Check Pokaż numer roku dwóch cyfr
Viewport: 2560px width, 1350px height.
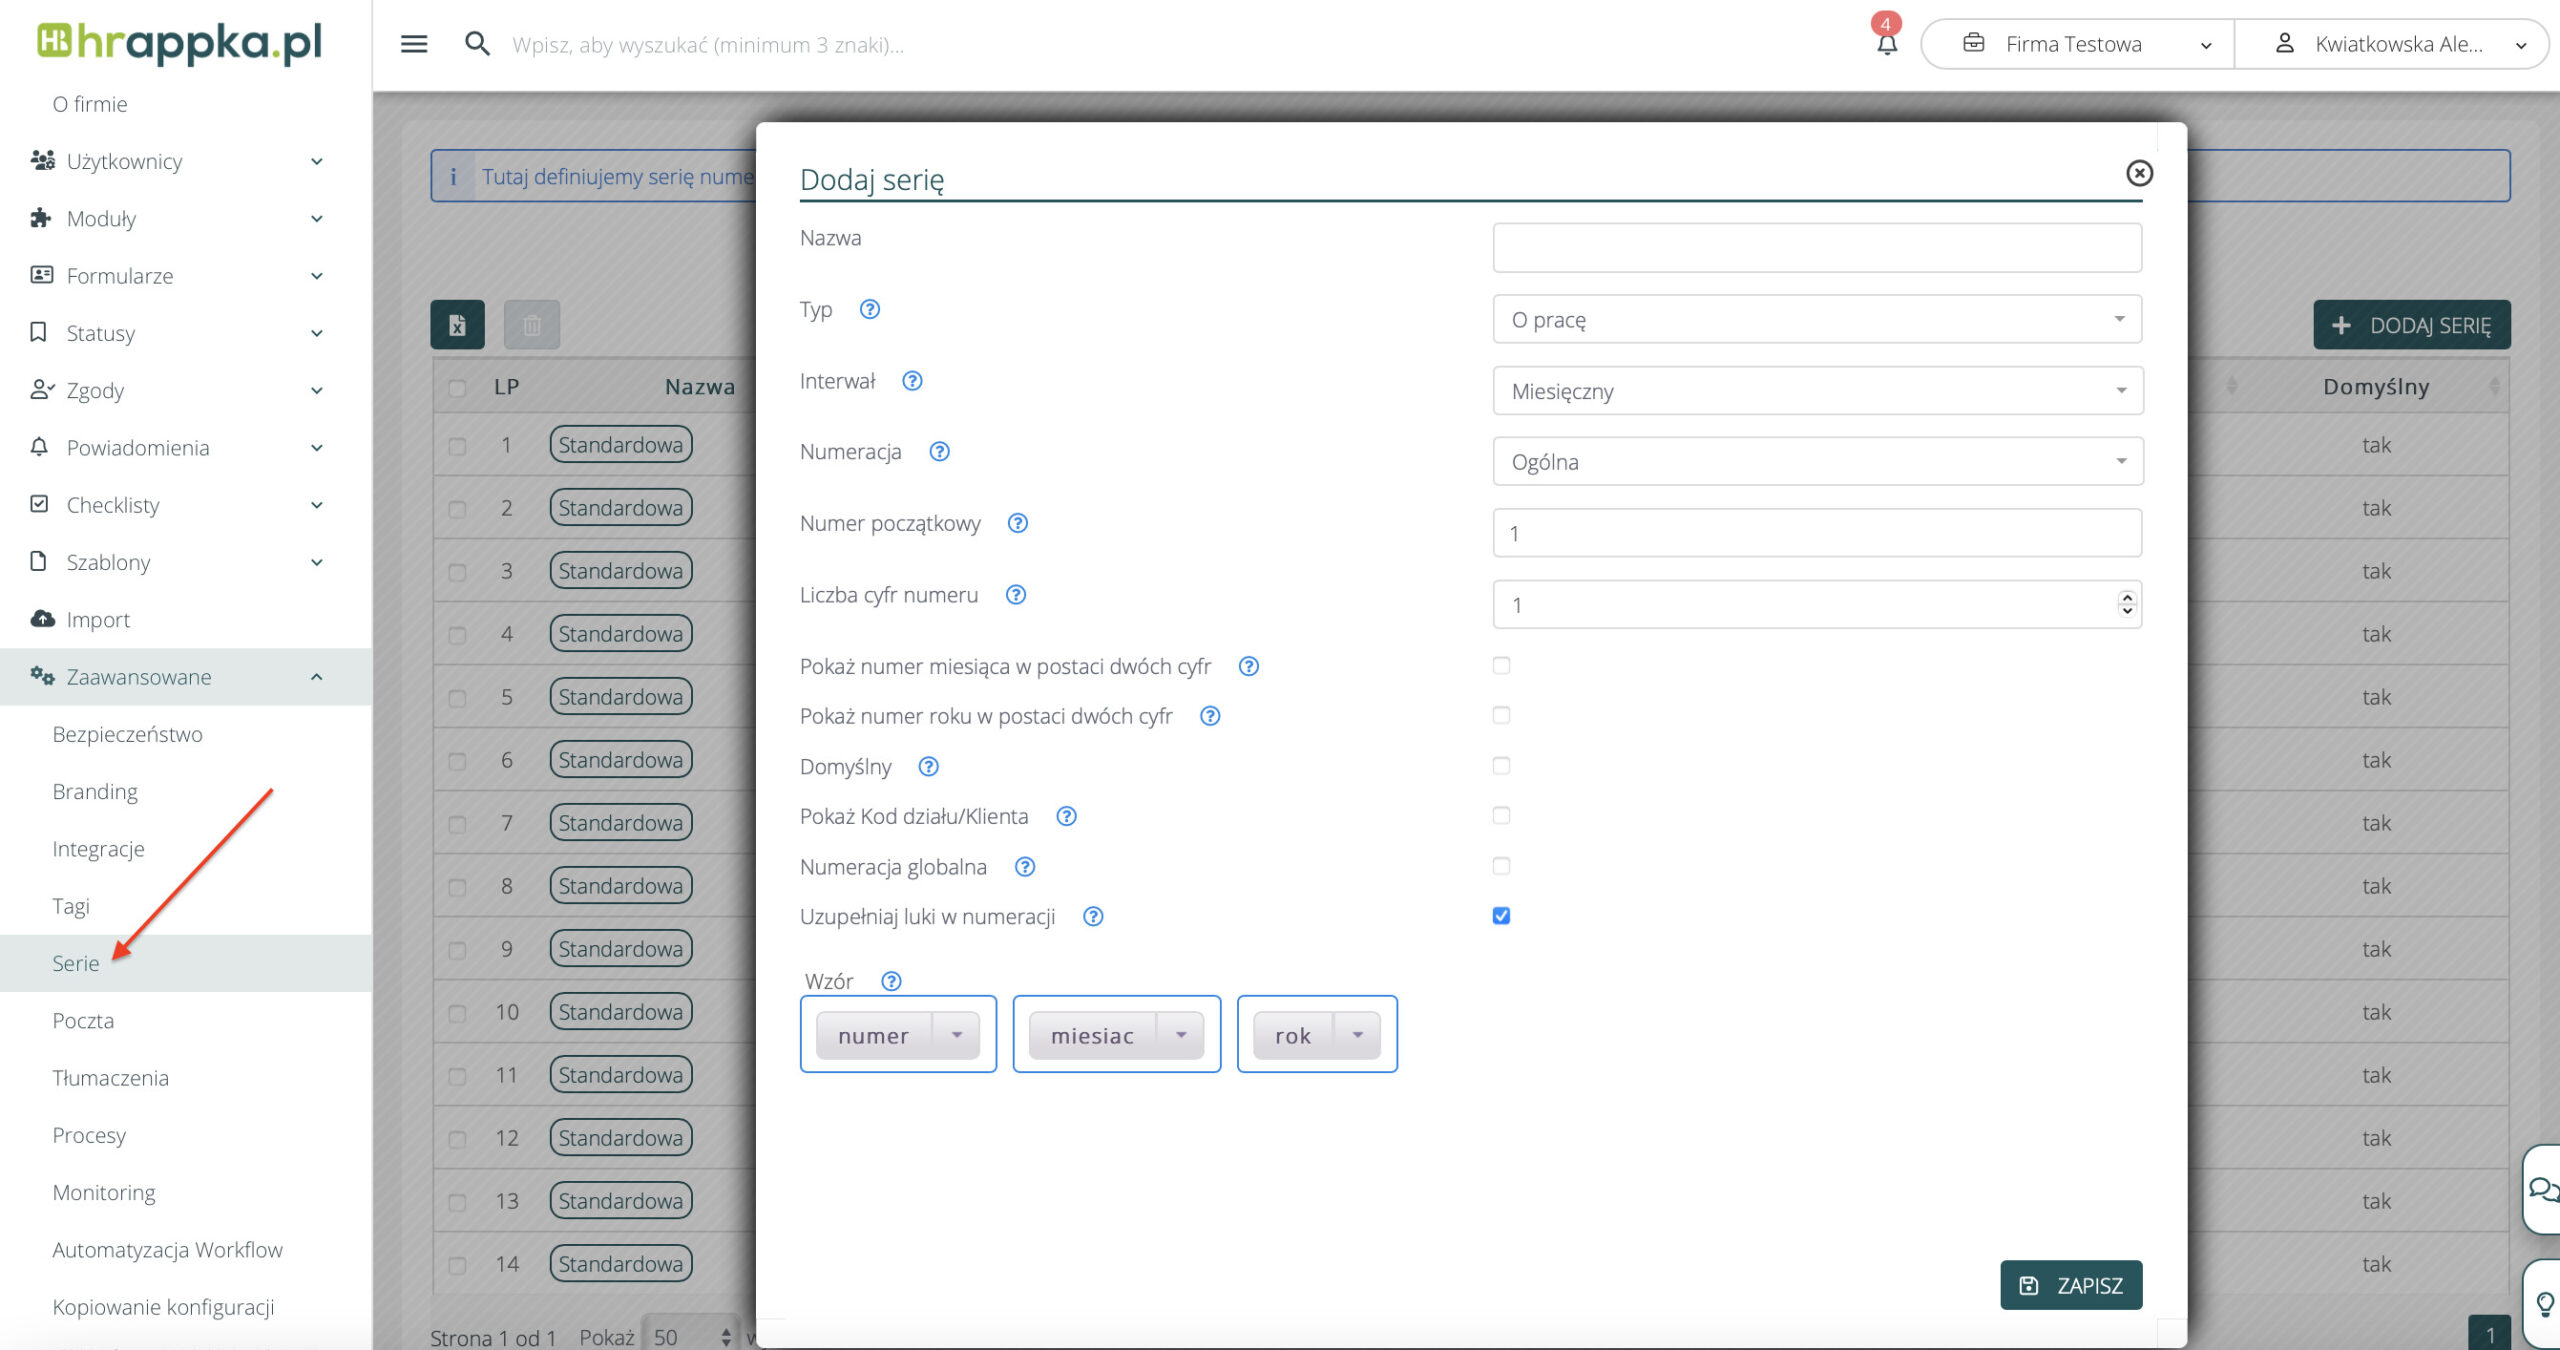click(x=1501, y=716)
